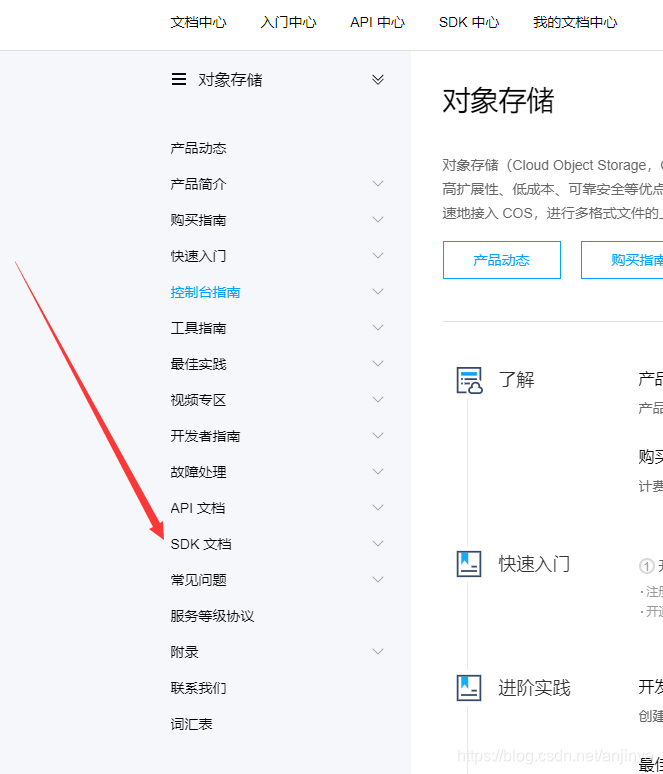
Task: Expand the 附录 chevron
Action: tap(378, 652)
